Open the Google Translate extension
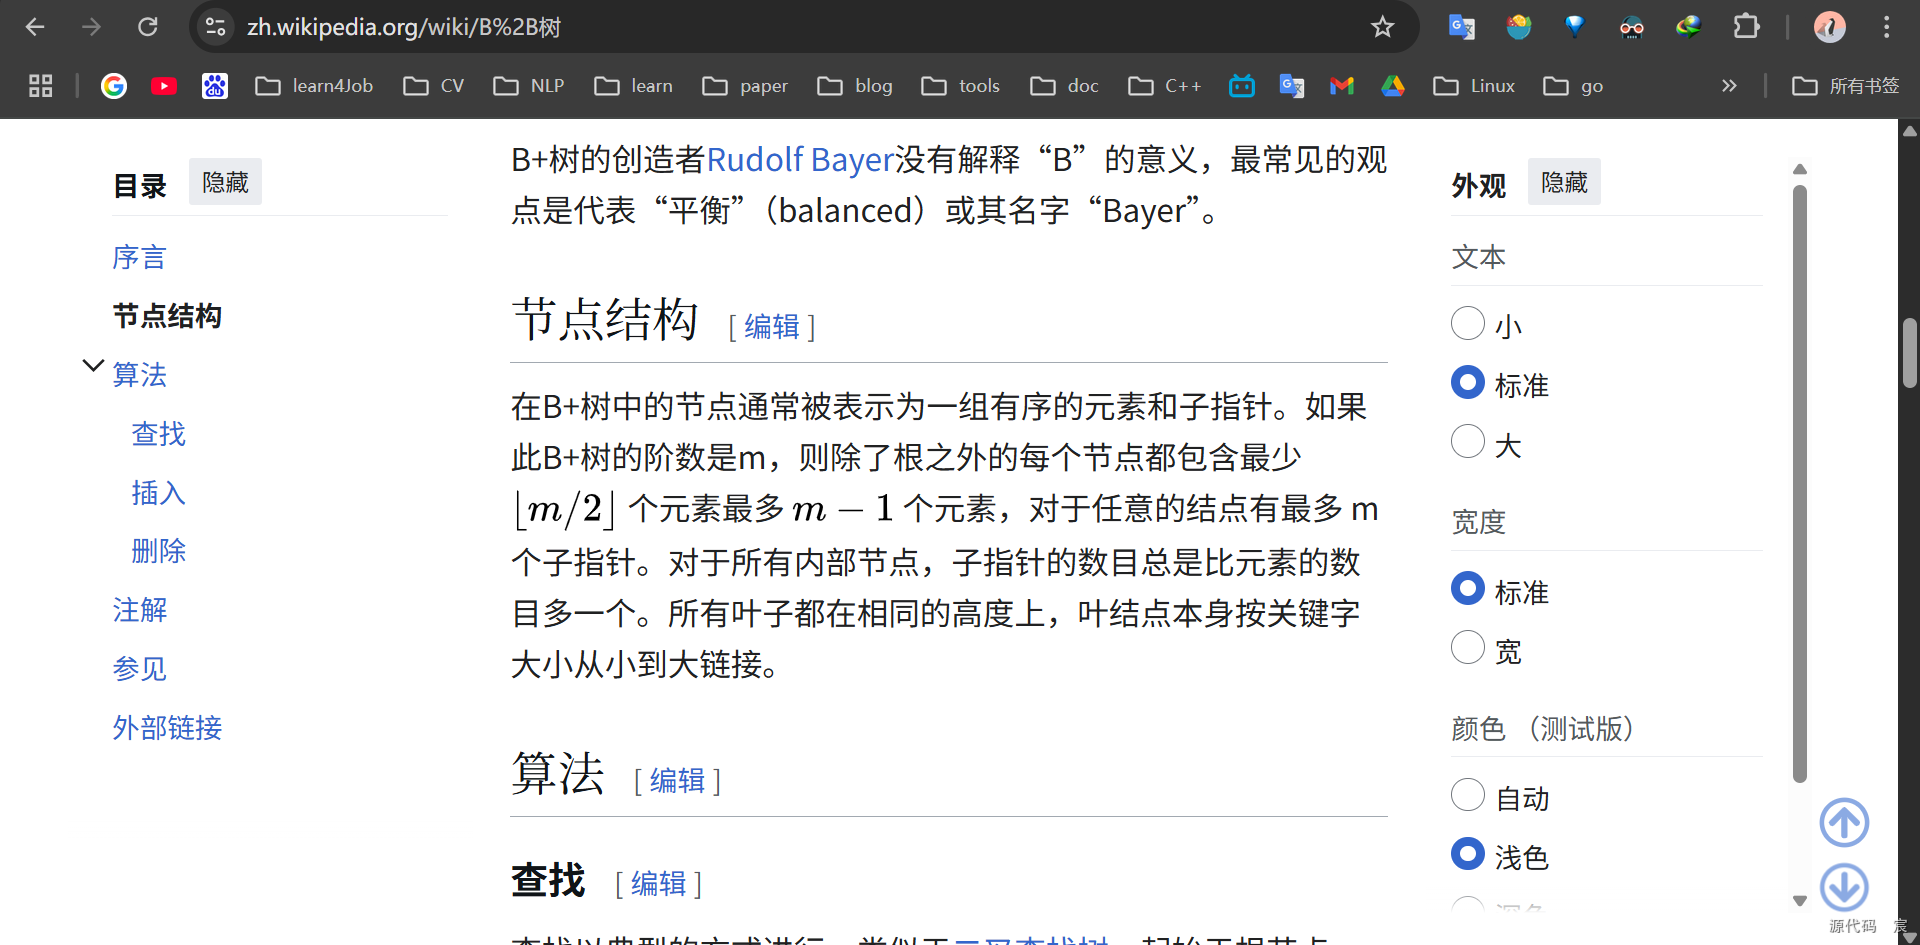The width and height of the screenshot is (1920, 945). point(1461,27)
